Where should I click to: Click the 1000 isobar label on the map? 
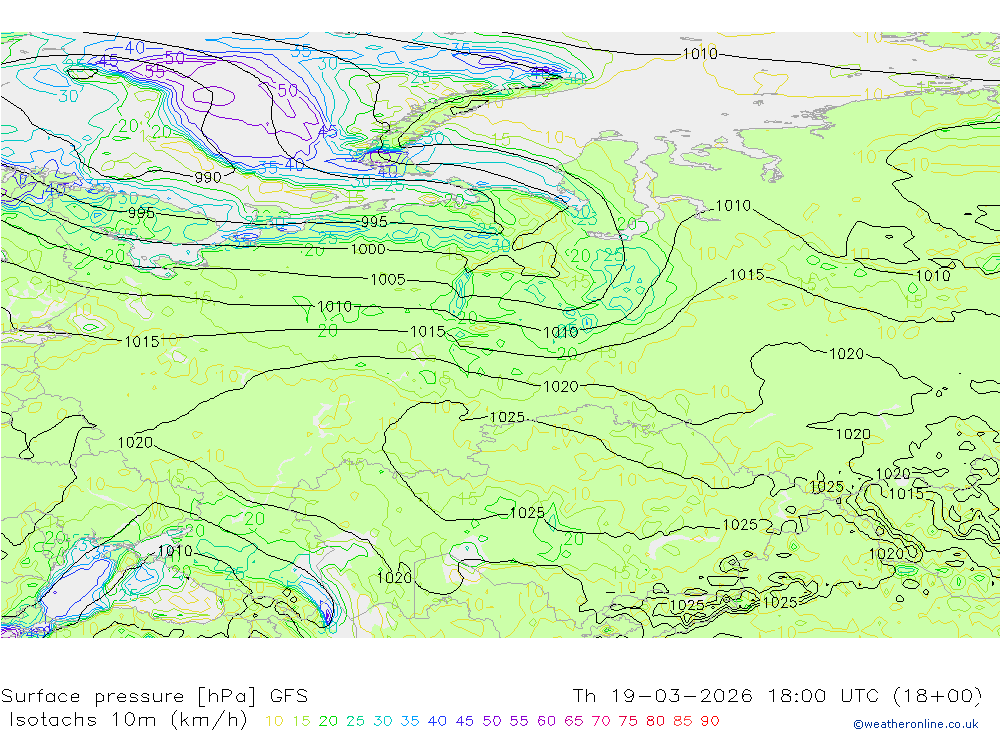tap(368, 249)
